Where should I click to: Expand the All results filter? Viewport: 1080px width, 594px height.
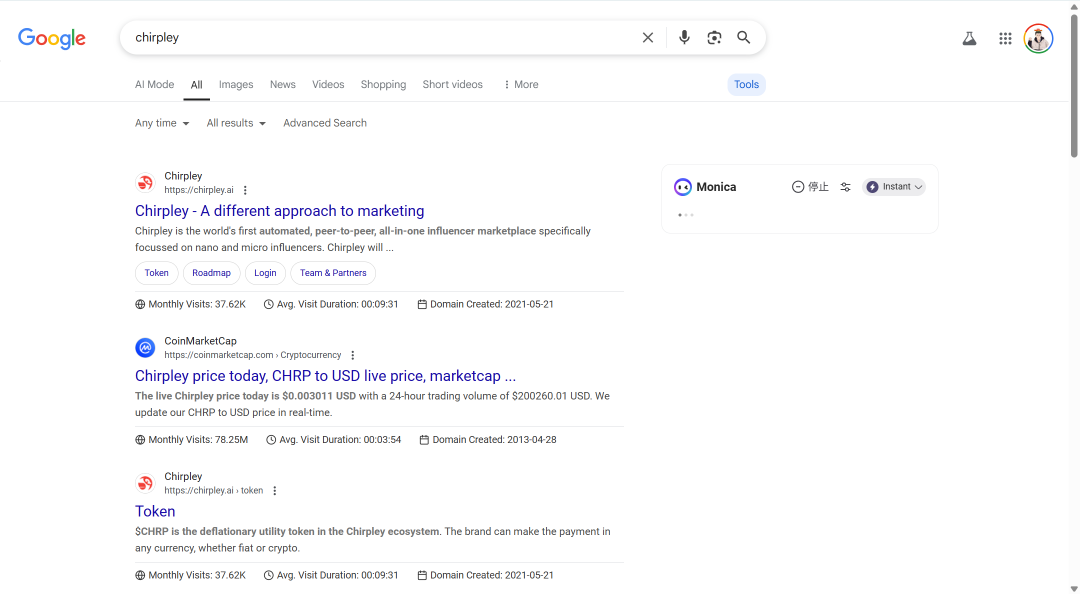(236, 123)
